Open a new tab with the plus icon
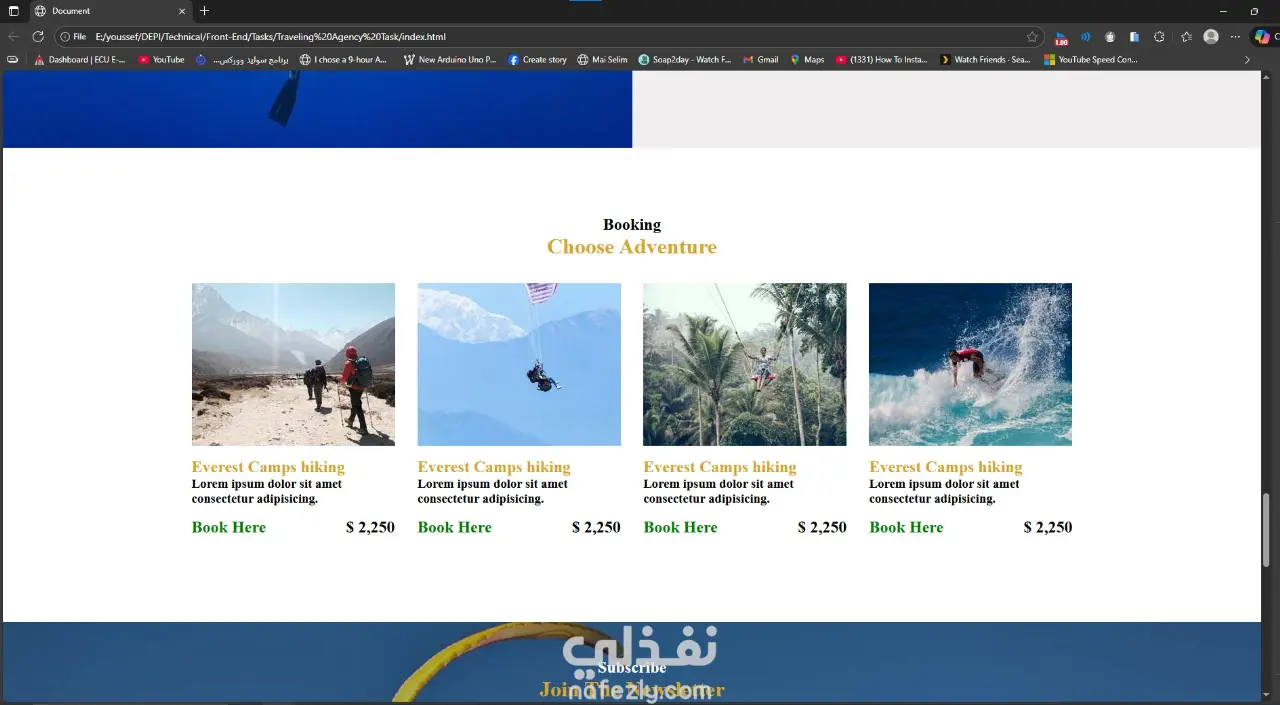 point(204,11)
